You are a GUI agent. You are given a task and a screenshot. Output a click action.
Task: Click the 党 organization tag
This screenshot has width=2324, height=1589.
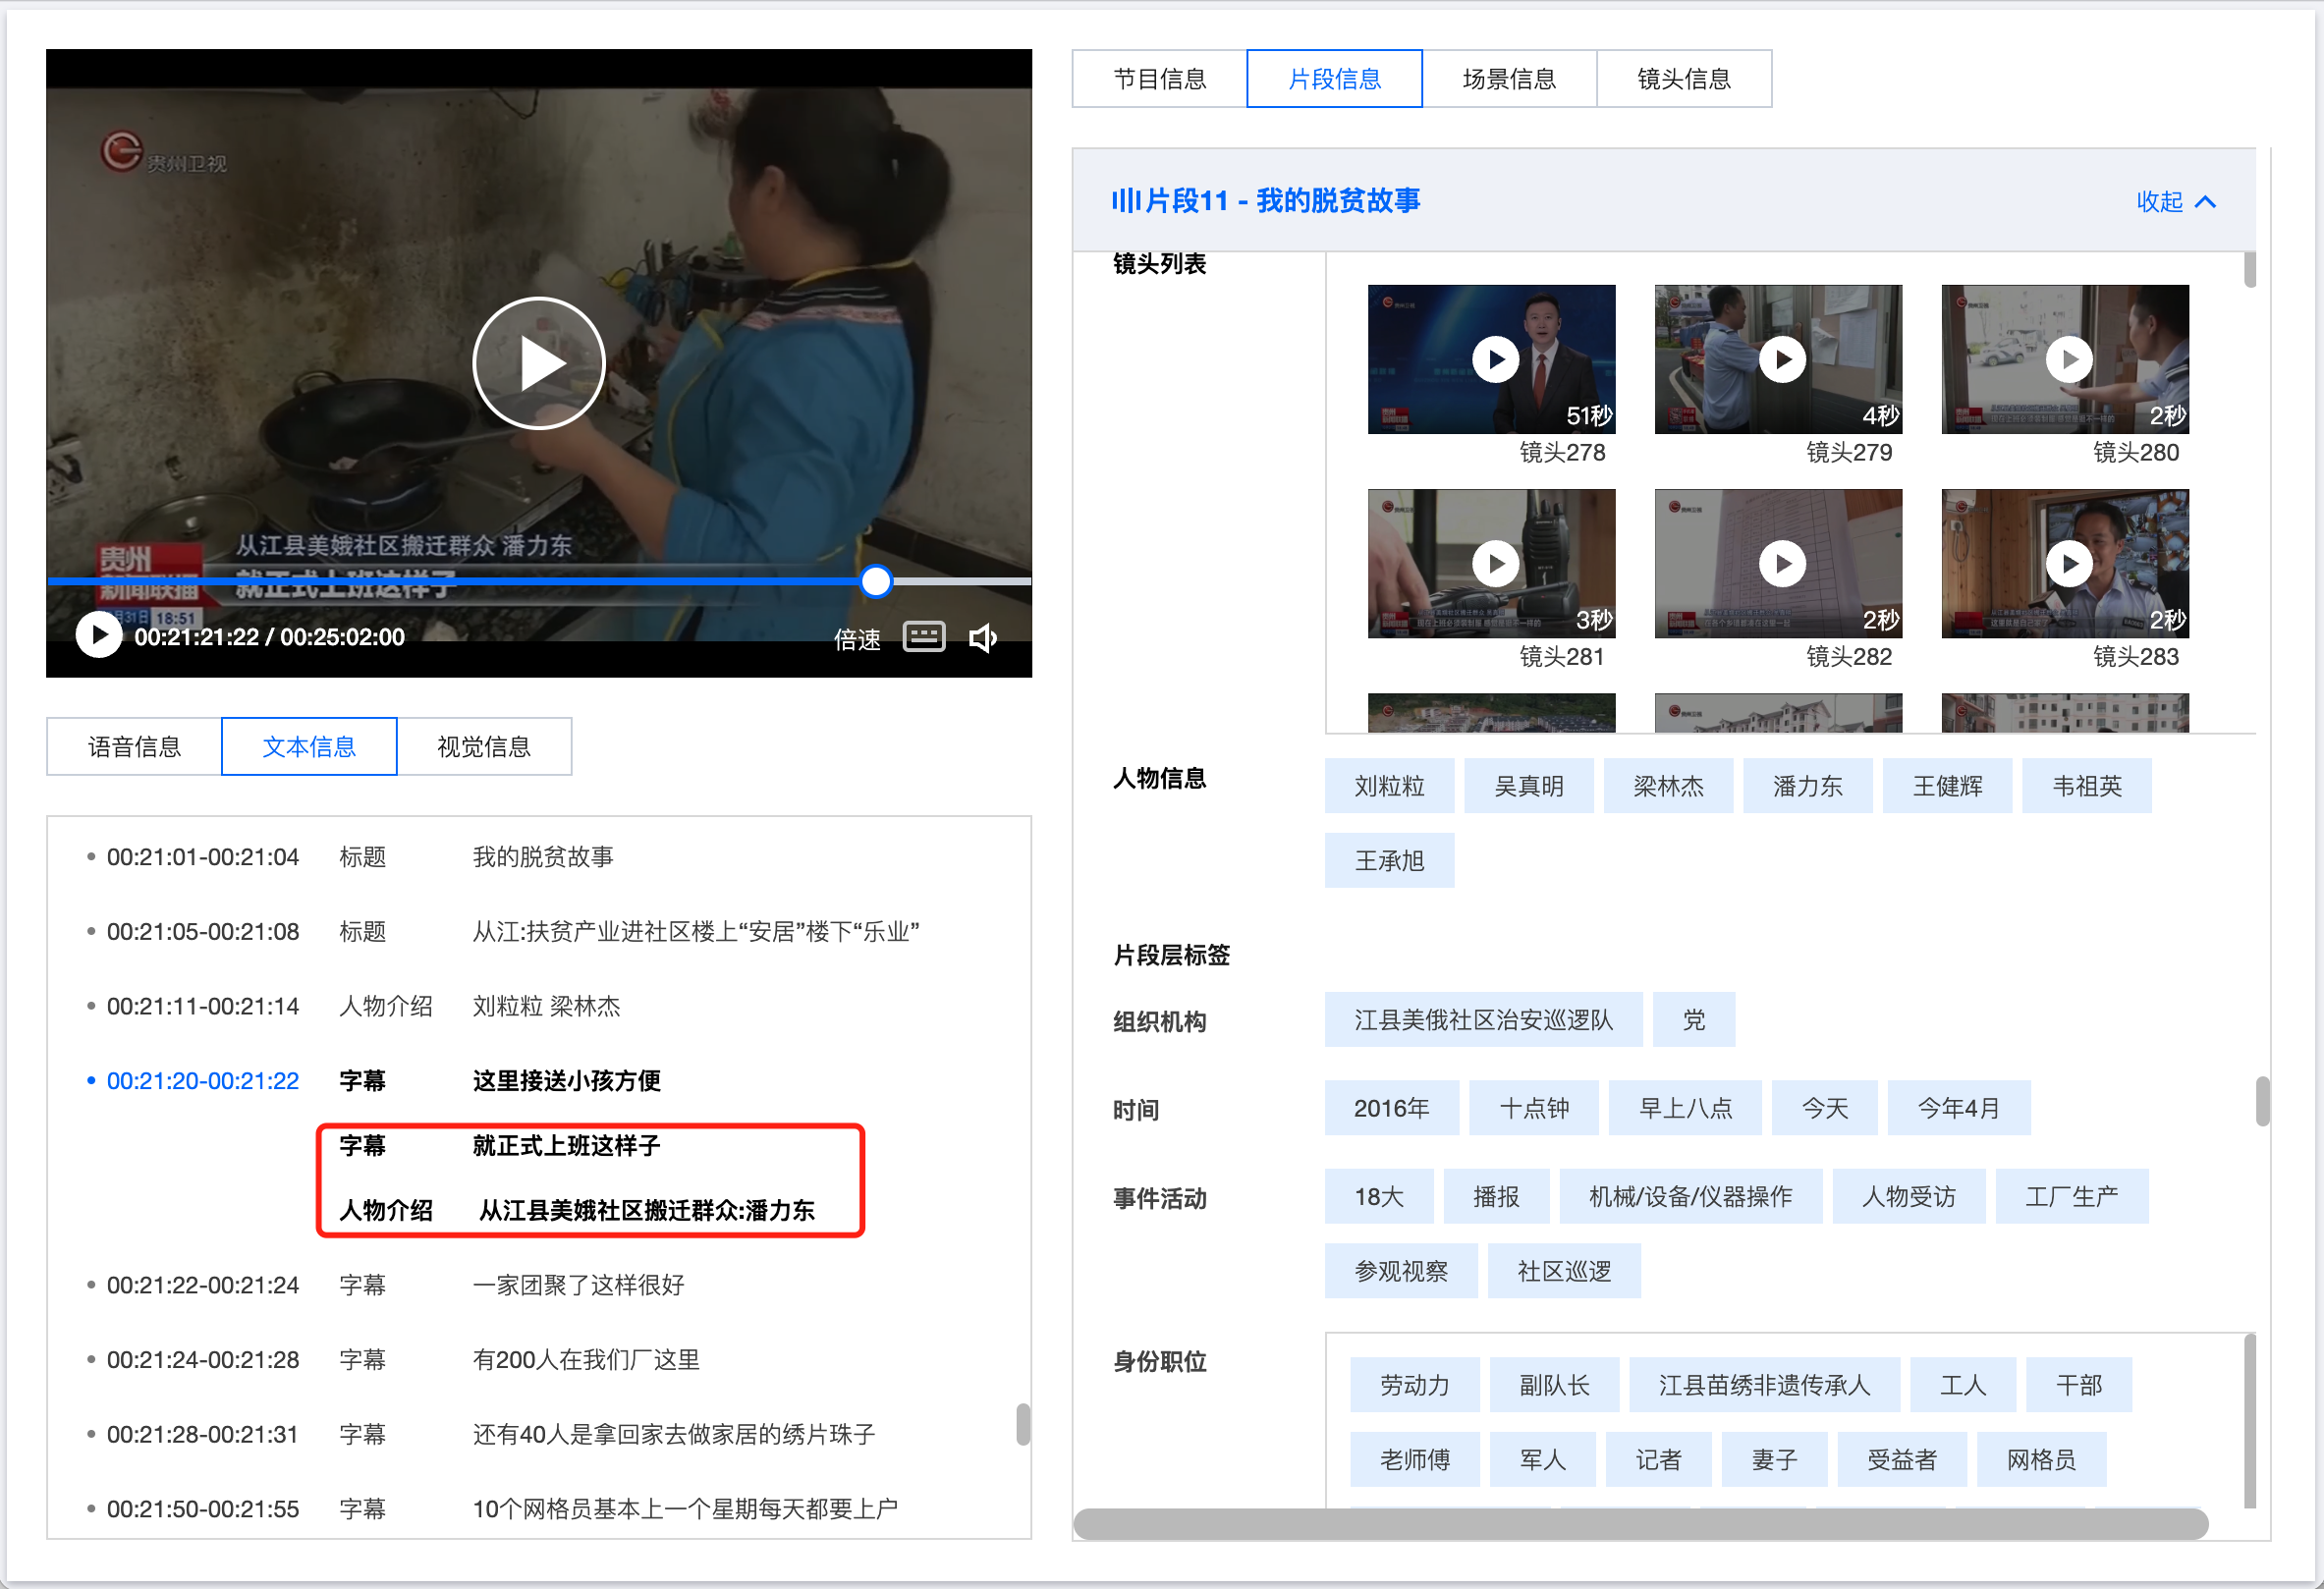tap(1693, 1020)
